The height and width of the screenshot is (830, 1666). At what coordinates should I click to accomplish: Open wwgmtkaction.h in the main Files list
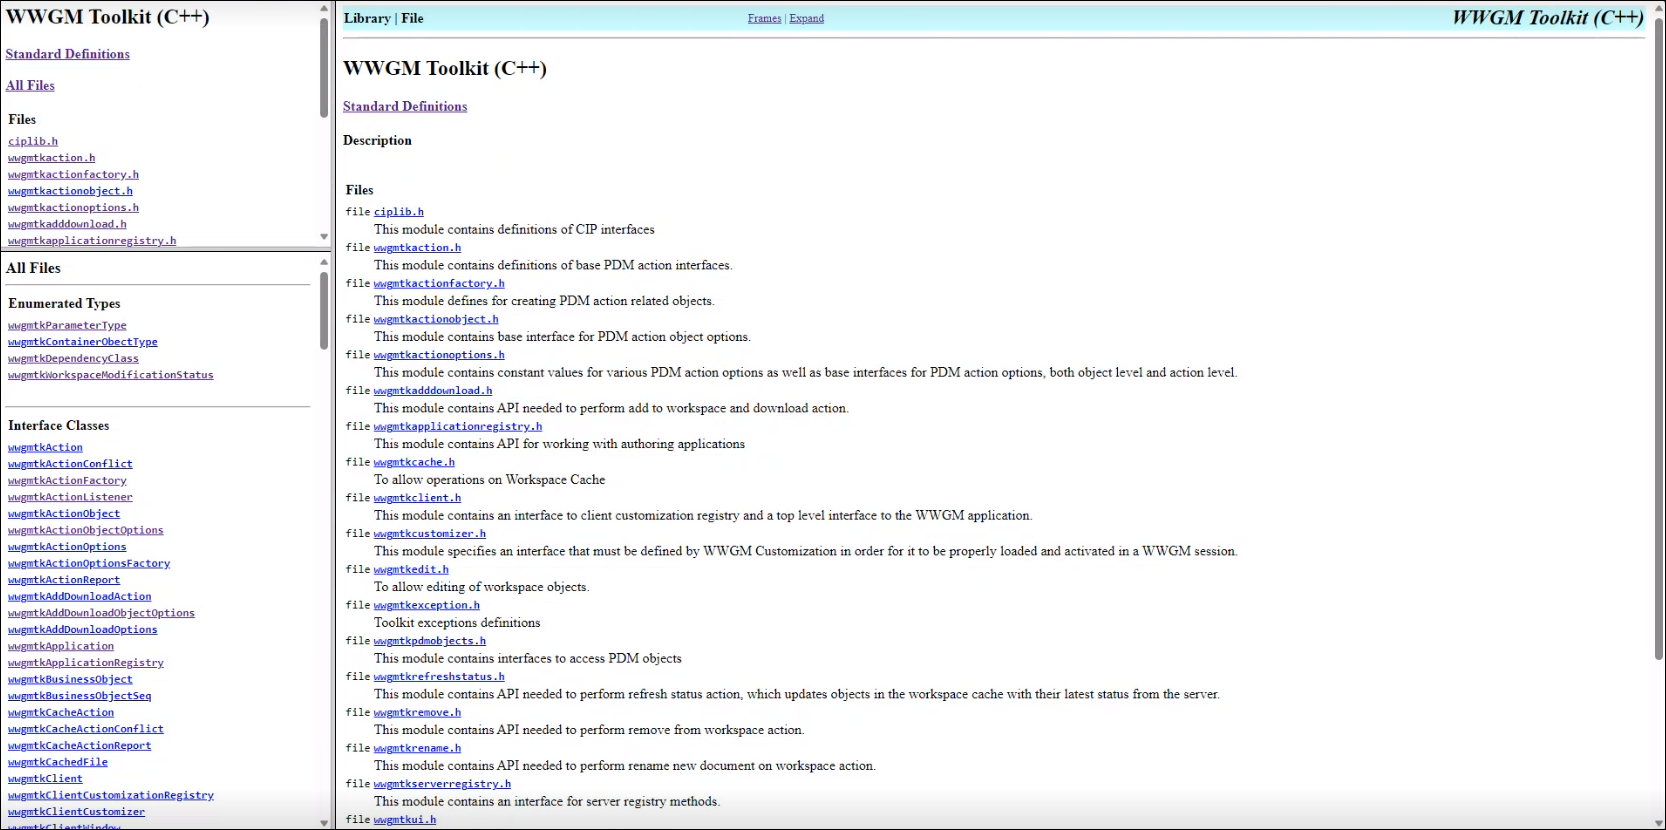(x=418, y=248)
